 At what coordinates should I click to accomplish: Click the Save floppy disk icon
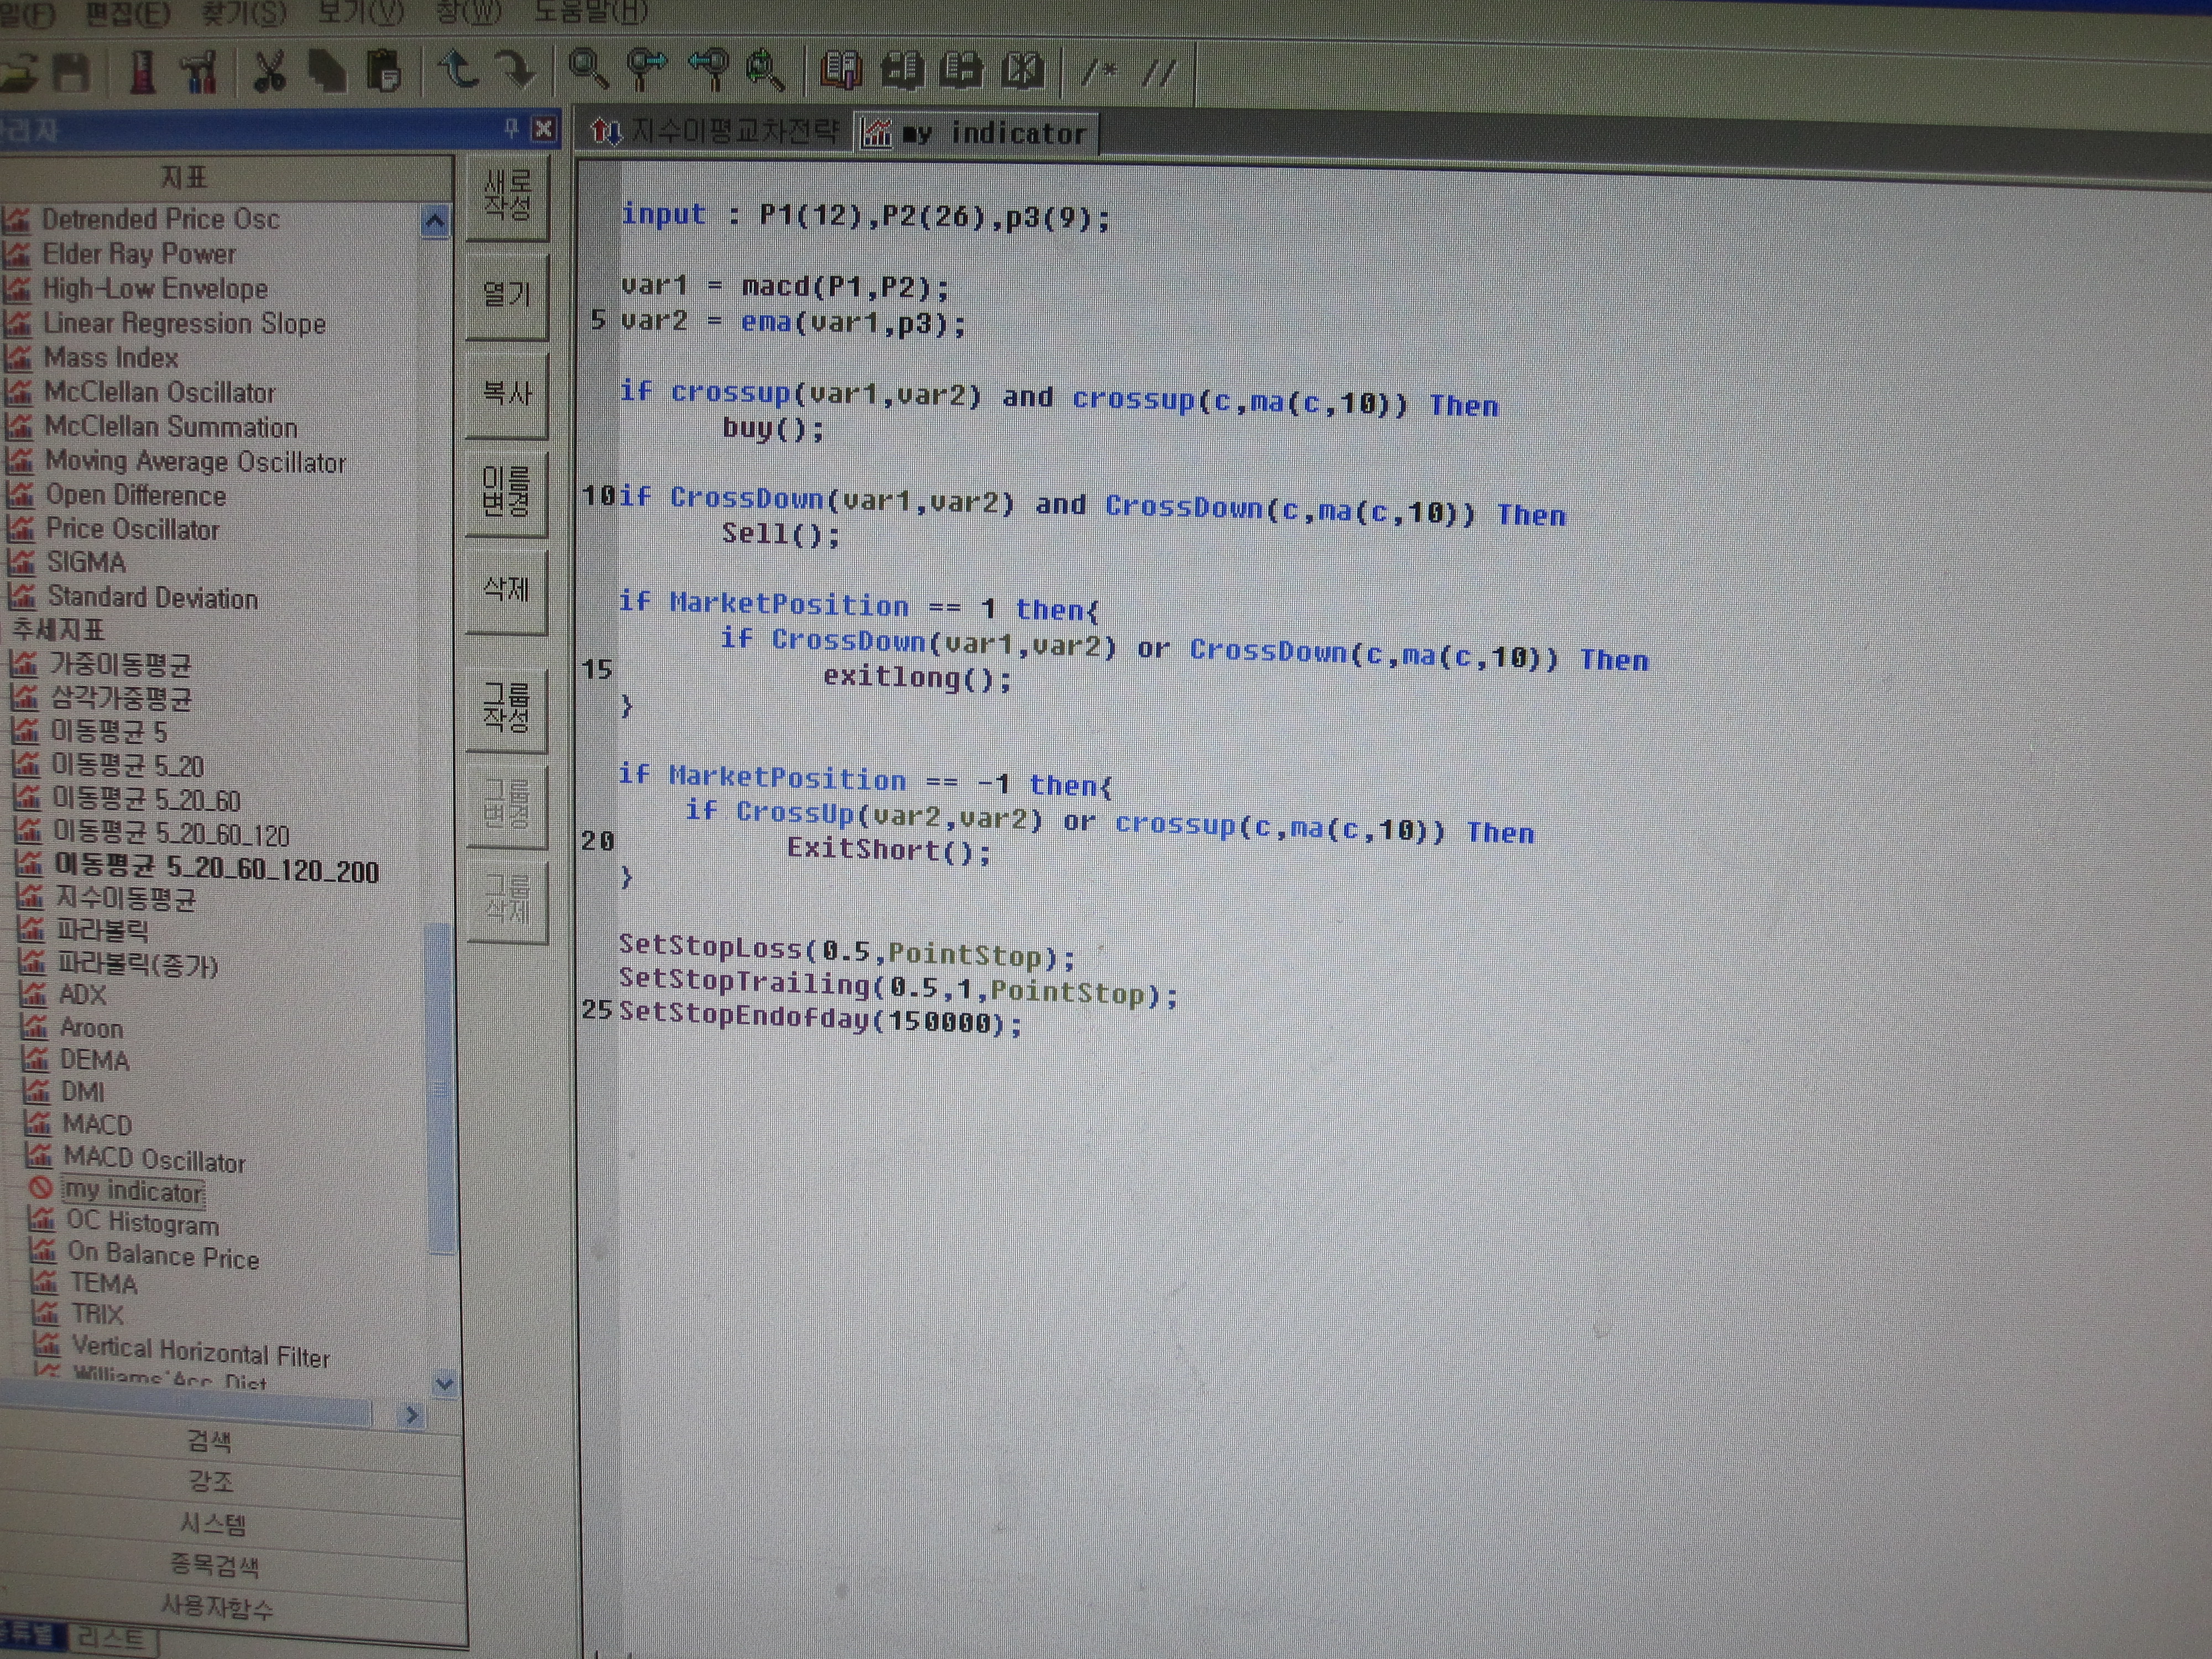click(x=71, y=72)
